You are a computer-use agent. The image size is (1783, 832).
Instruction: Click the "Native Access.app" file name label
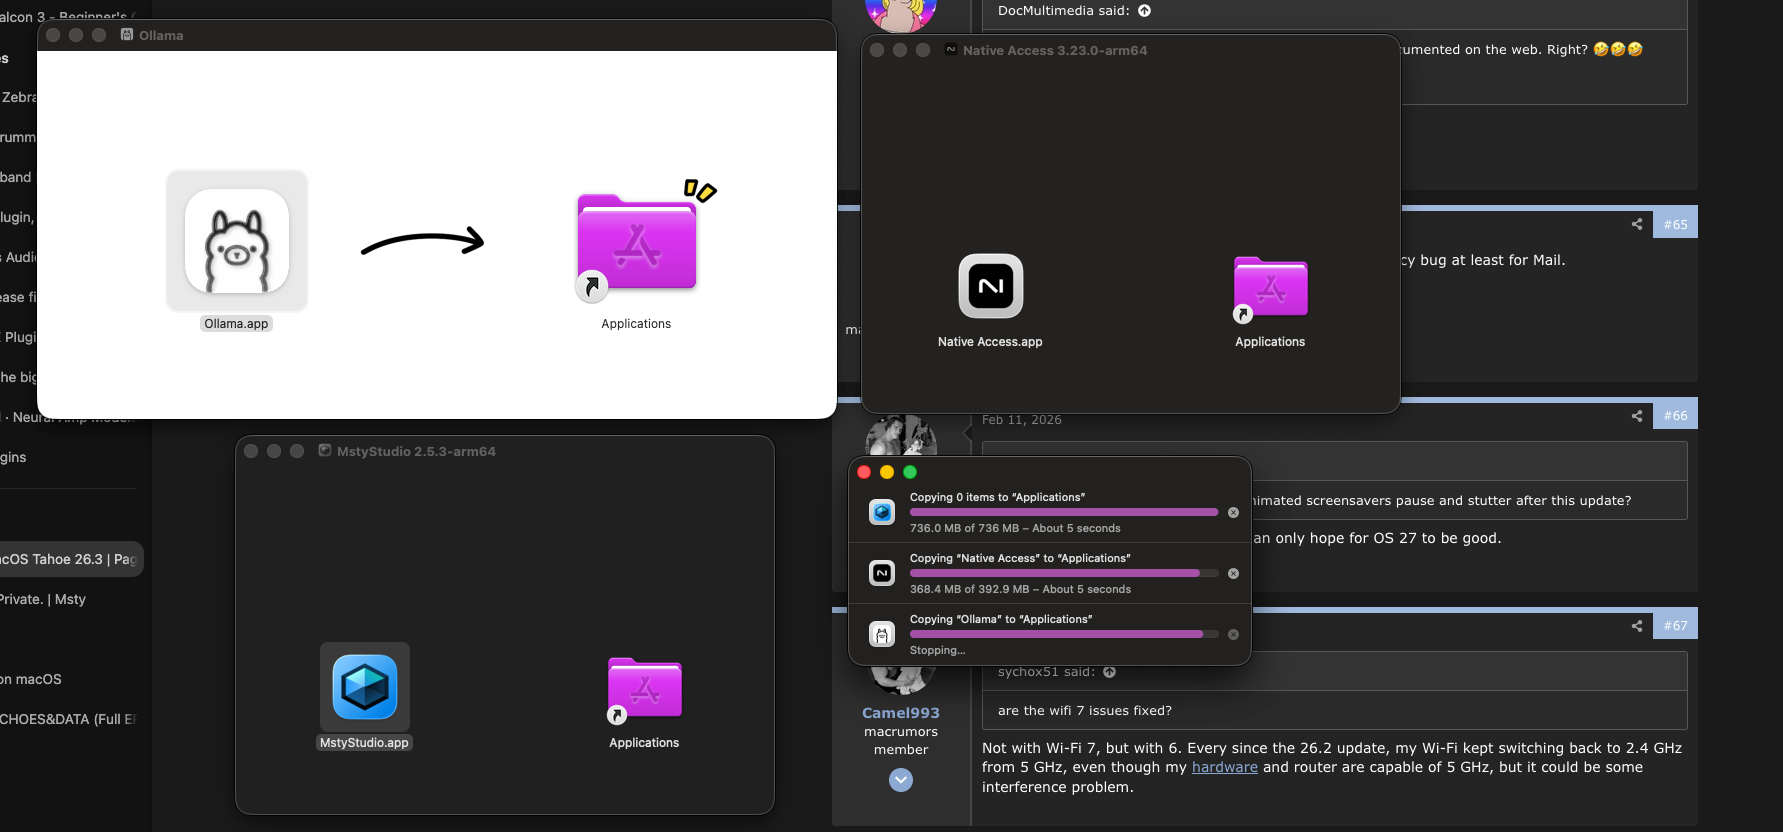coord(990,342)
